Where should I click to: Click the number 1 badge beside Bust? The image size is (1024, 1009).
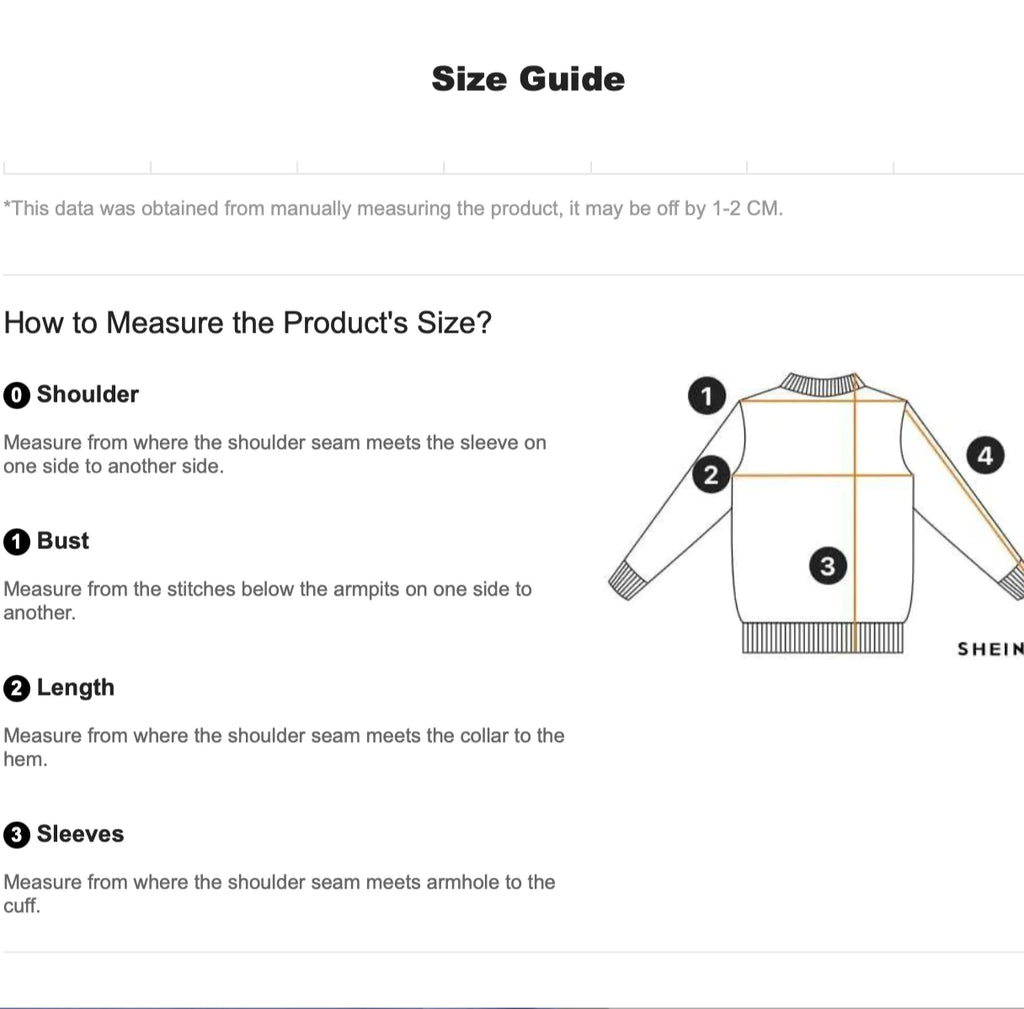[17, 542]
